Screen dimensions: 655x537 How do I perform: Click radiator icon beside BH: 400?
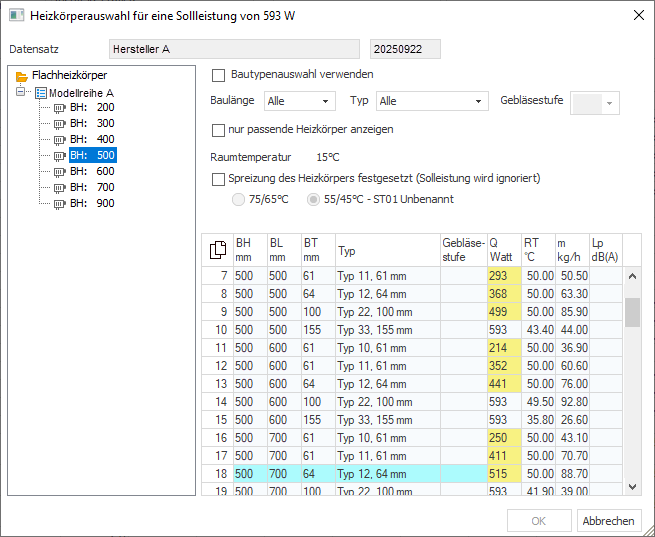pyautogui.click(x=60, y=140)
